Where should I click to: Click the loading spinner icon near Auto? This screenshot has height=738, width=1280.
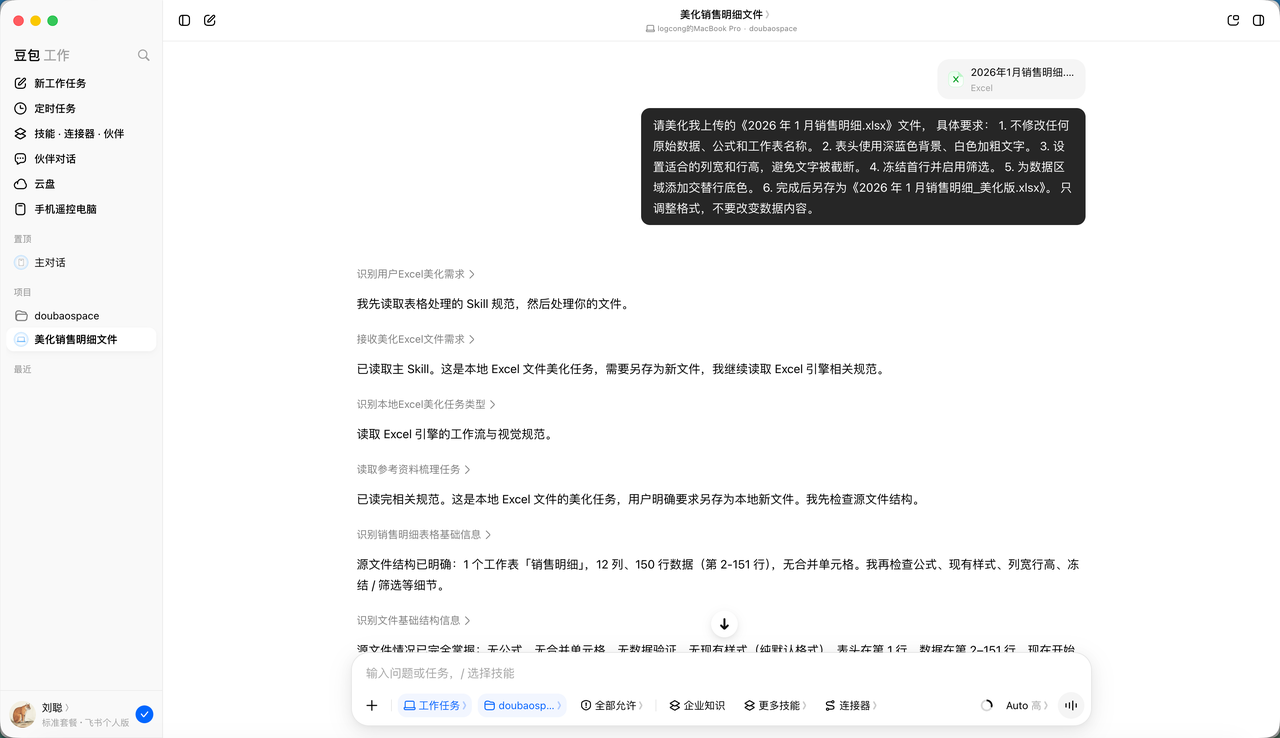click(987, 705)
